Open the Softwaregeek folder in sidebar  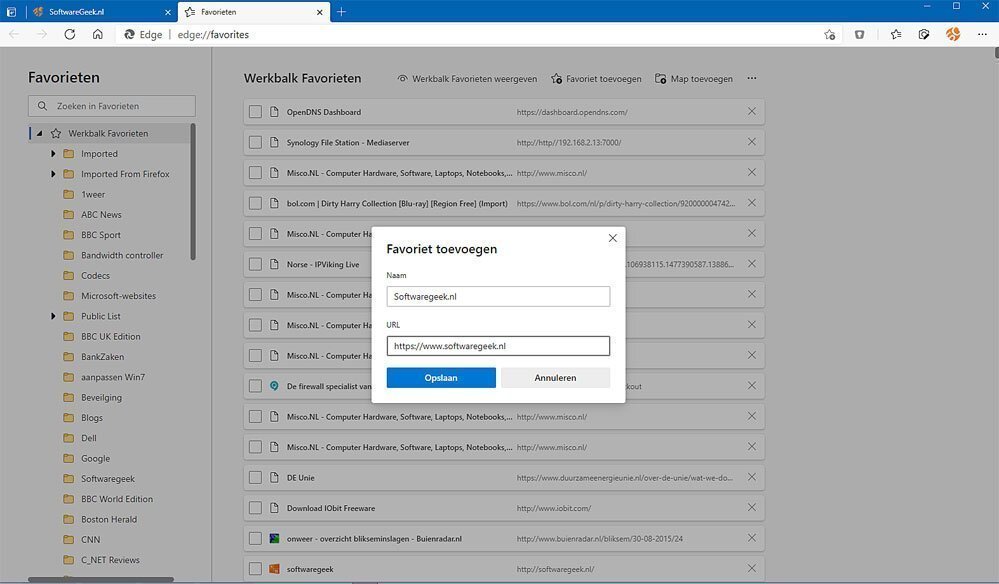[108, 479]
